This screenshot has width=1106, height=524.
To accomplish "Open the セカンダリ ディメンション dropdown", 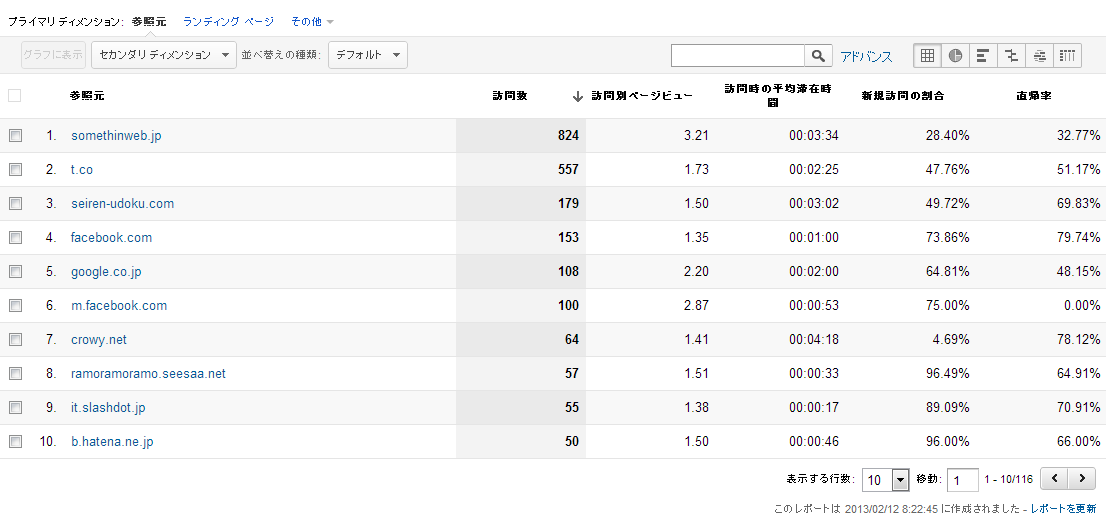I will point(163,55).
